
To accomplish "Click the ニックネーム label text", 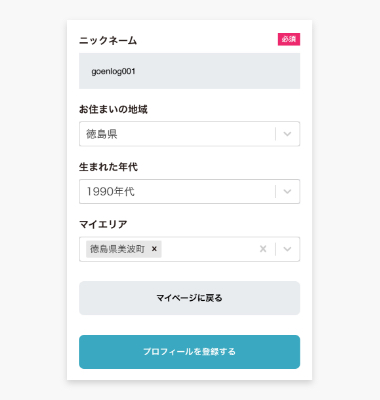I will [108, 40].
